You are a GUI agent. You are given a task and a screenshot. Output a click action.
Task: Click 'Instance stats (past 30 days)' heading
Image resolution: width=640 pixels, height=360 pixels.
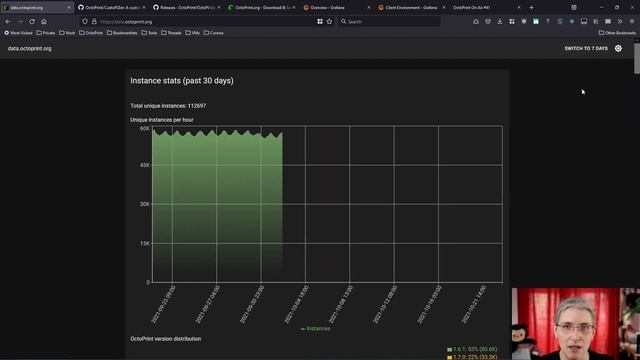[182, 81]
